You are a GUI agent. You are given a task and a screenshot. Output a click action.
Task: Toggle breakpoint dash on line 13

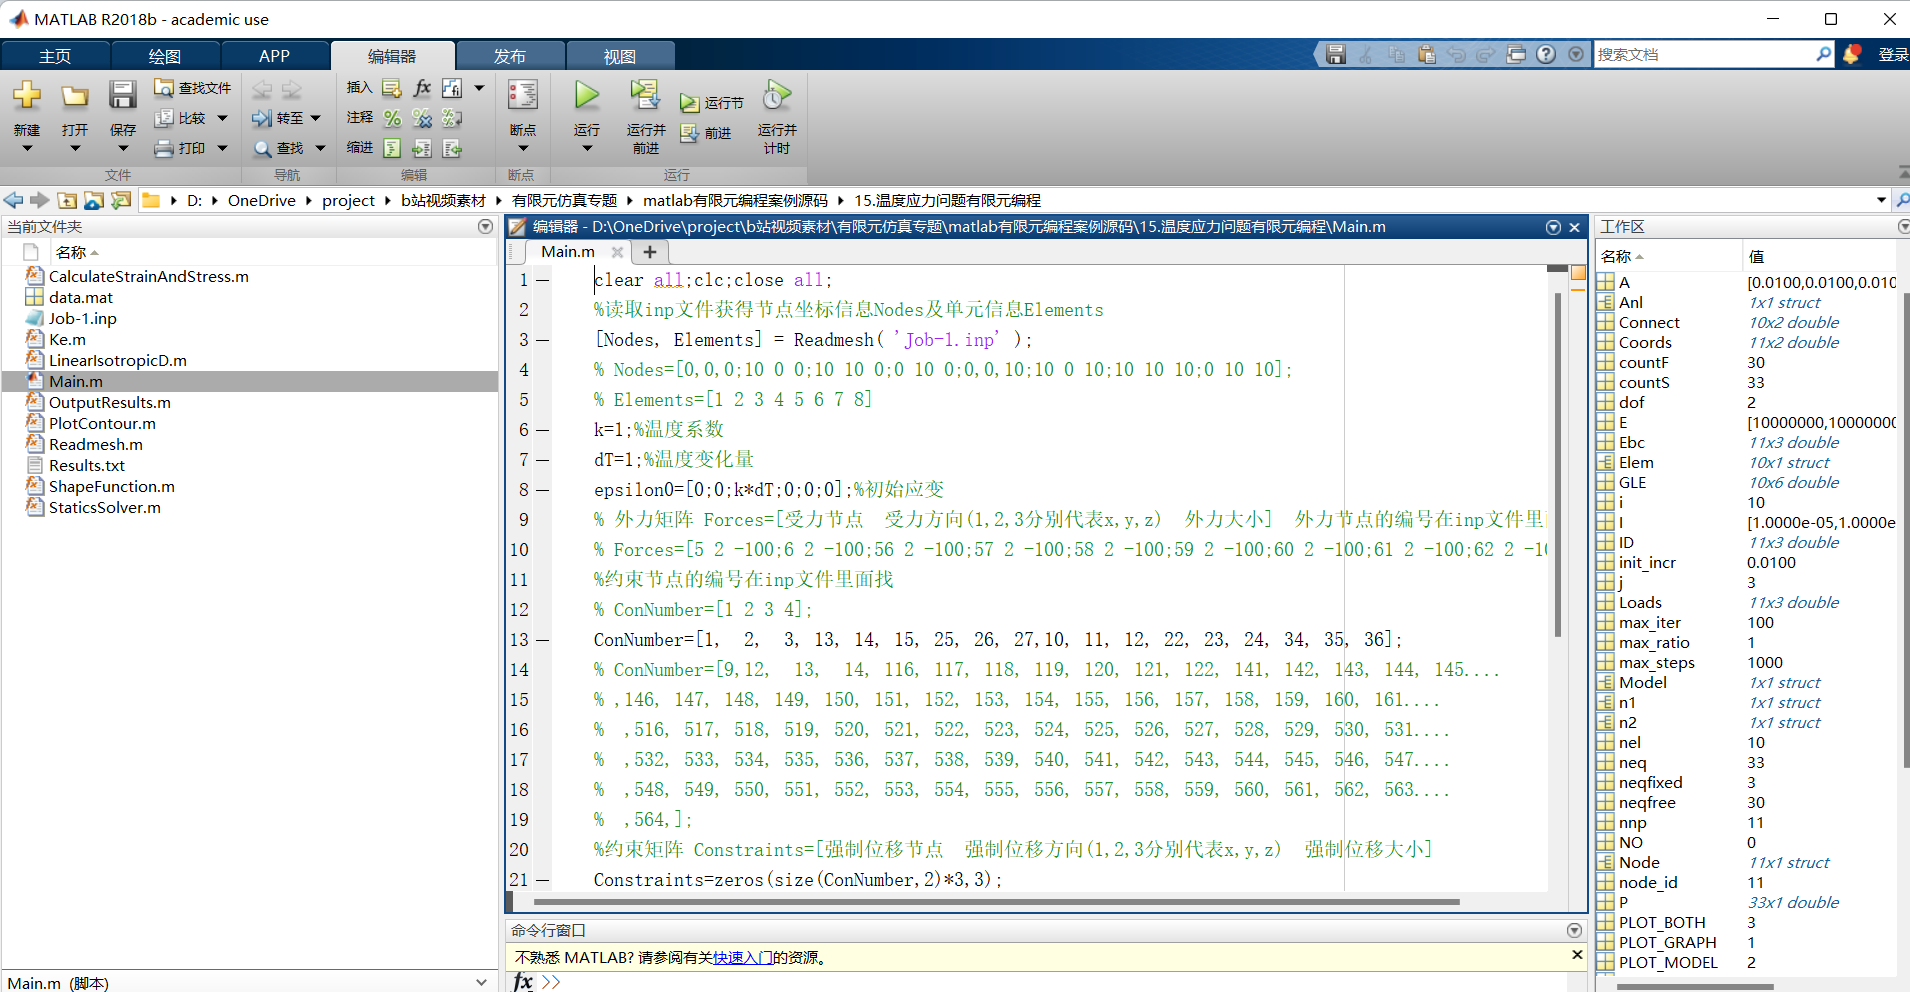(x=543, y=640)
